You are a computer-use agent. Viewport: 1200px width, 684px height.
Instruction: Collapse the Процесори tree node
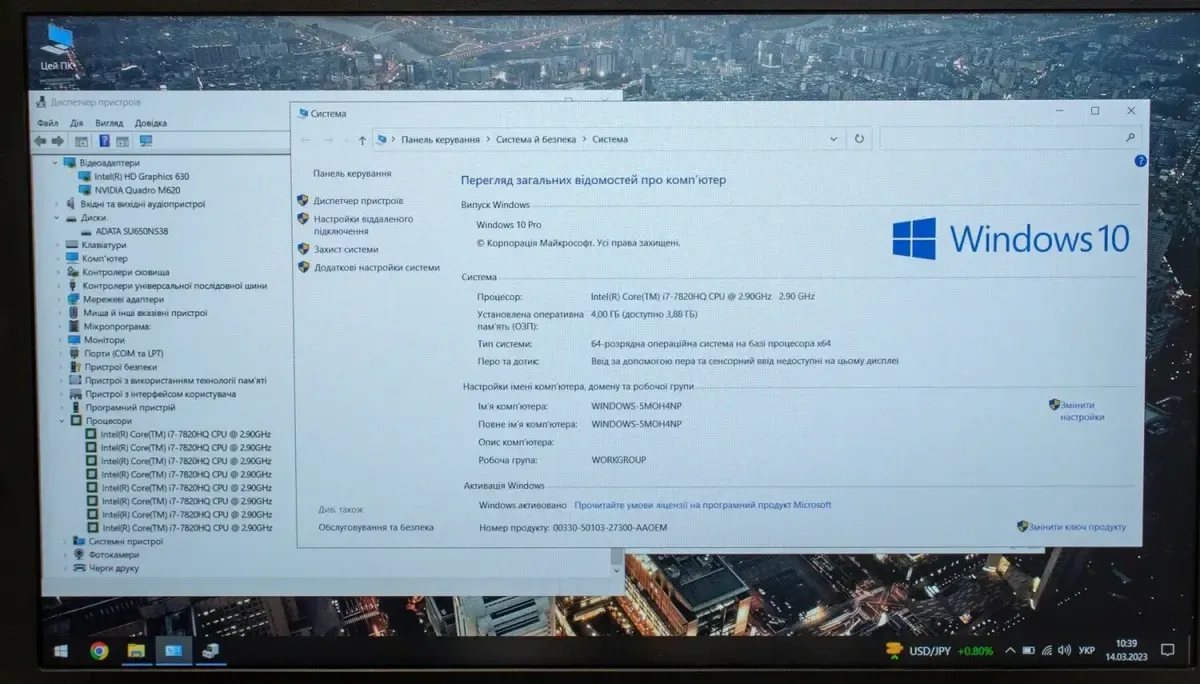(x=58, y=422)
